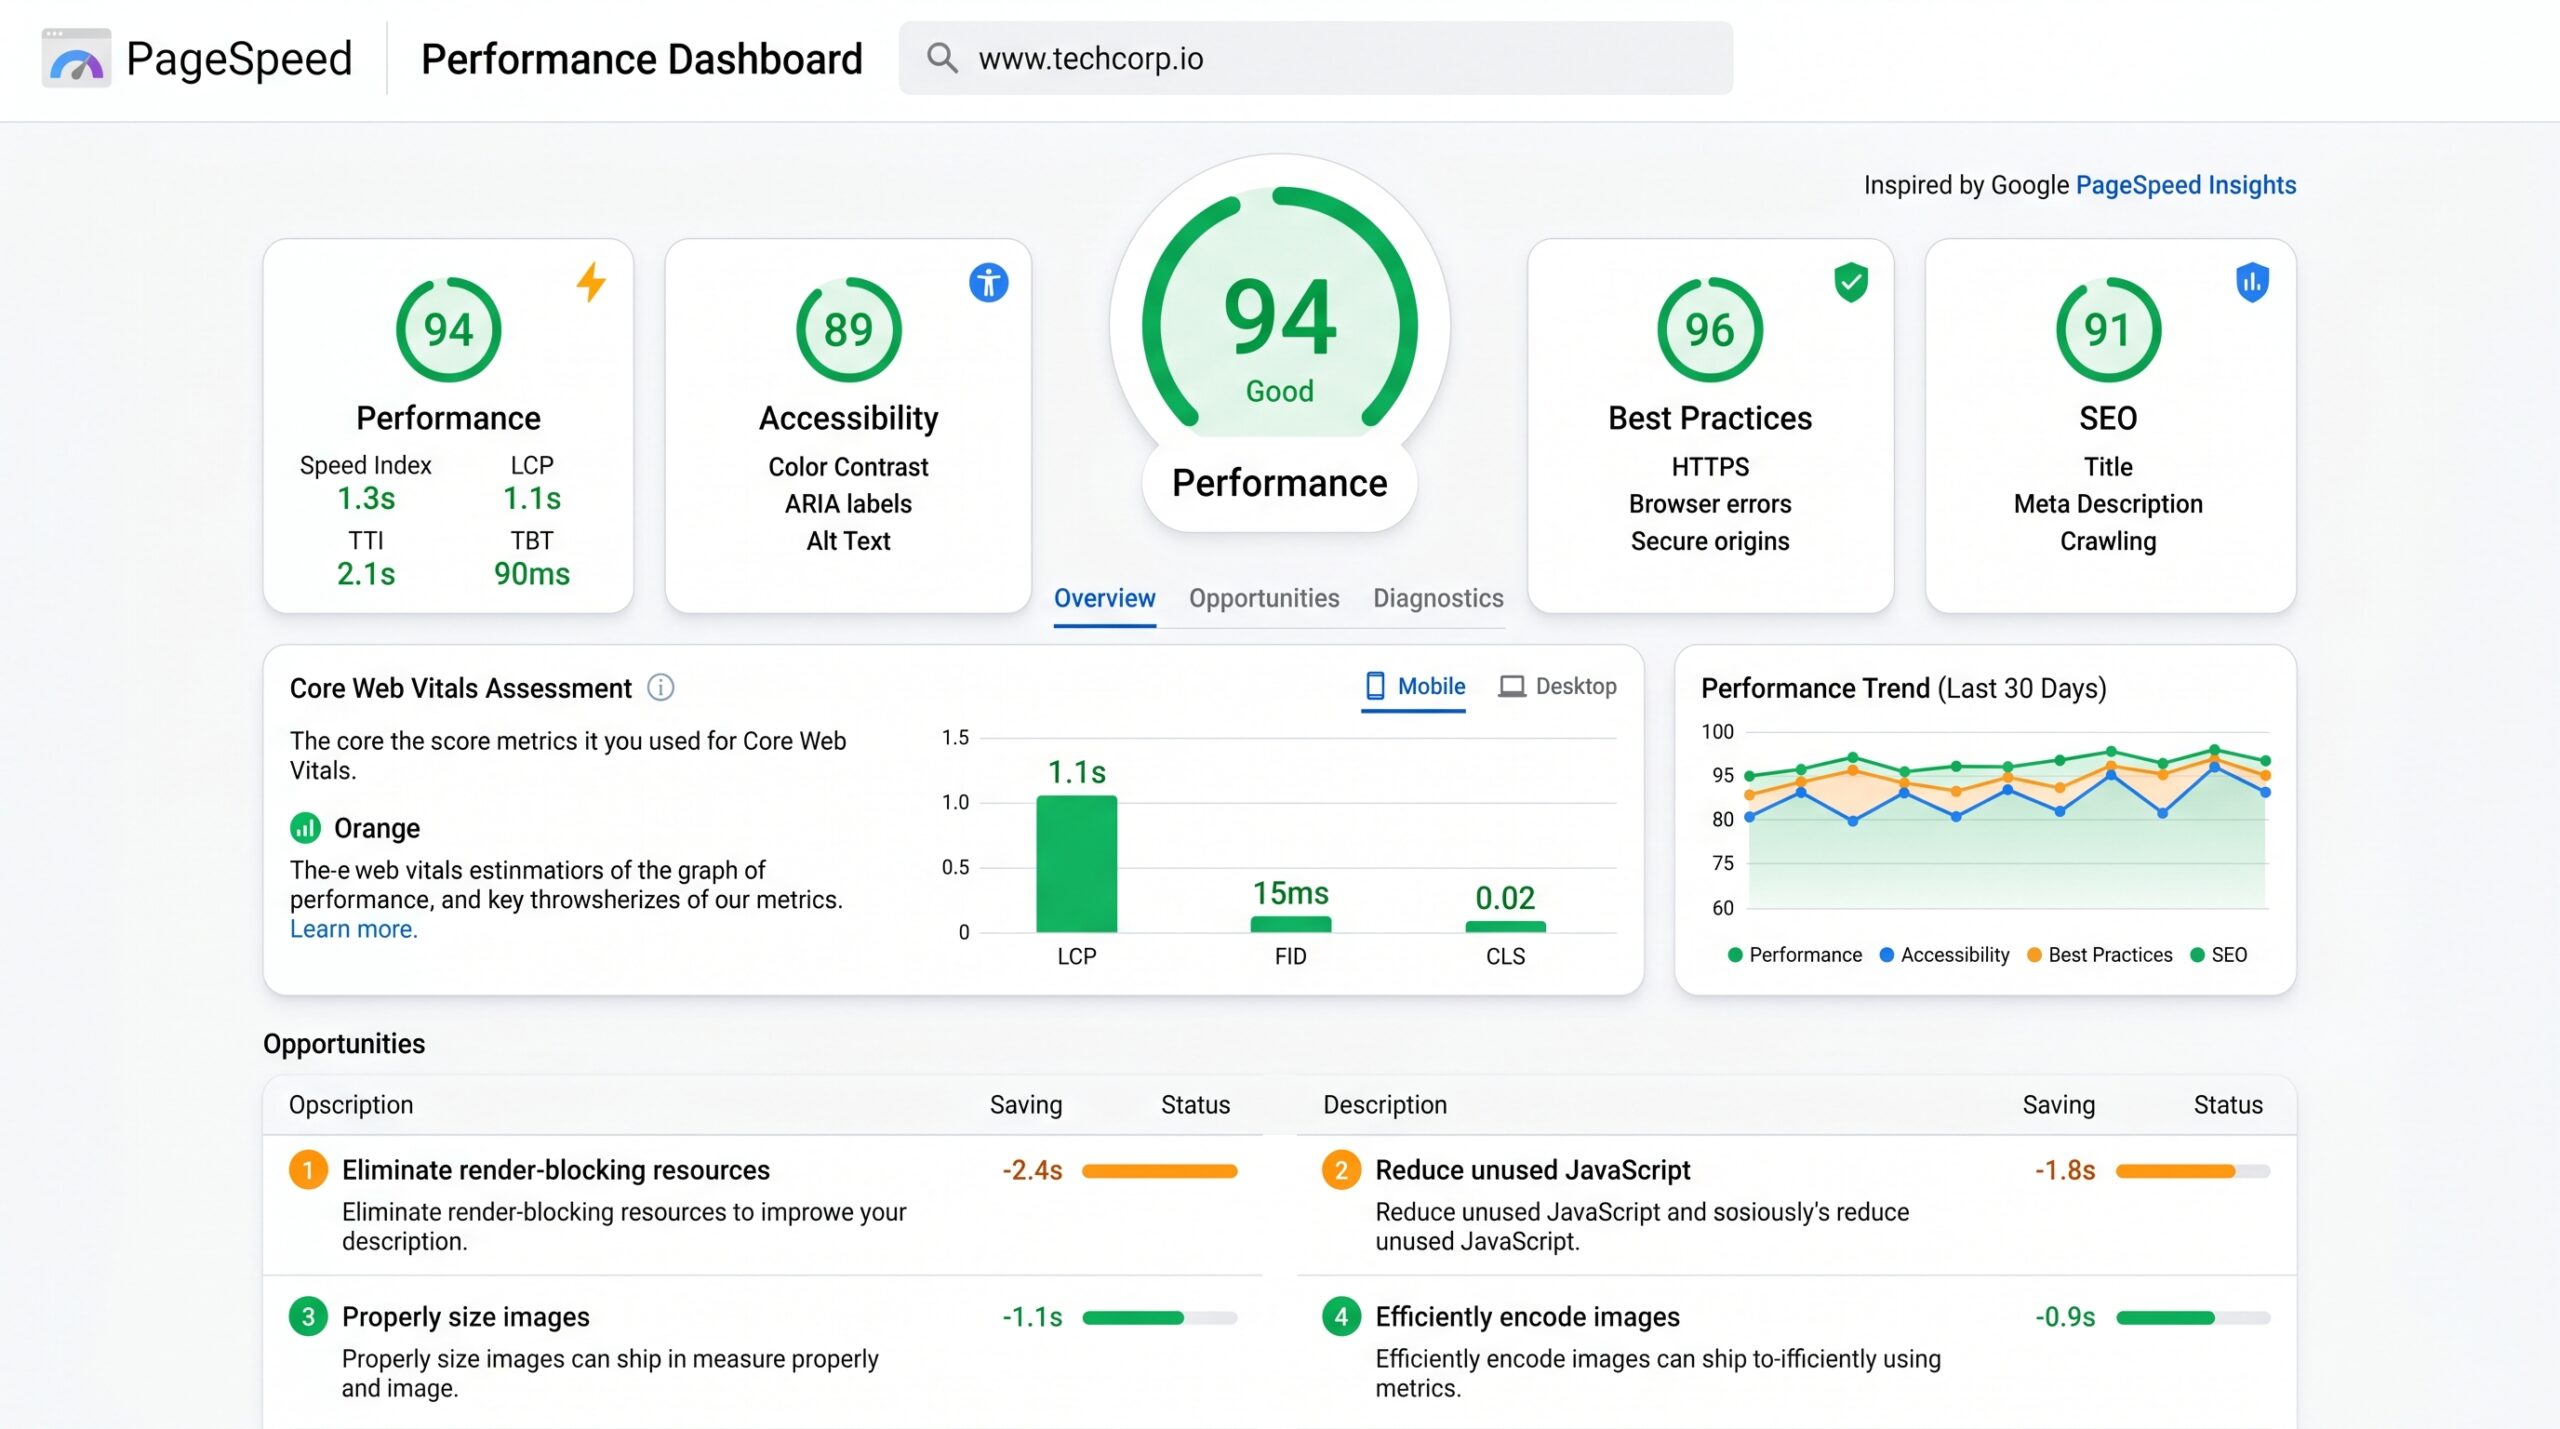Click the -0.9s saving value
The height and width of the screenshot is (1429, 2560).
coord(2065,1317)
